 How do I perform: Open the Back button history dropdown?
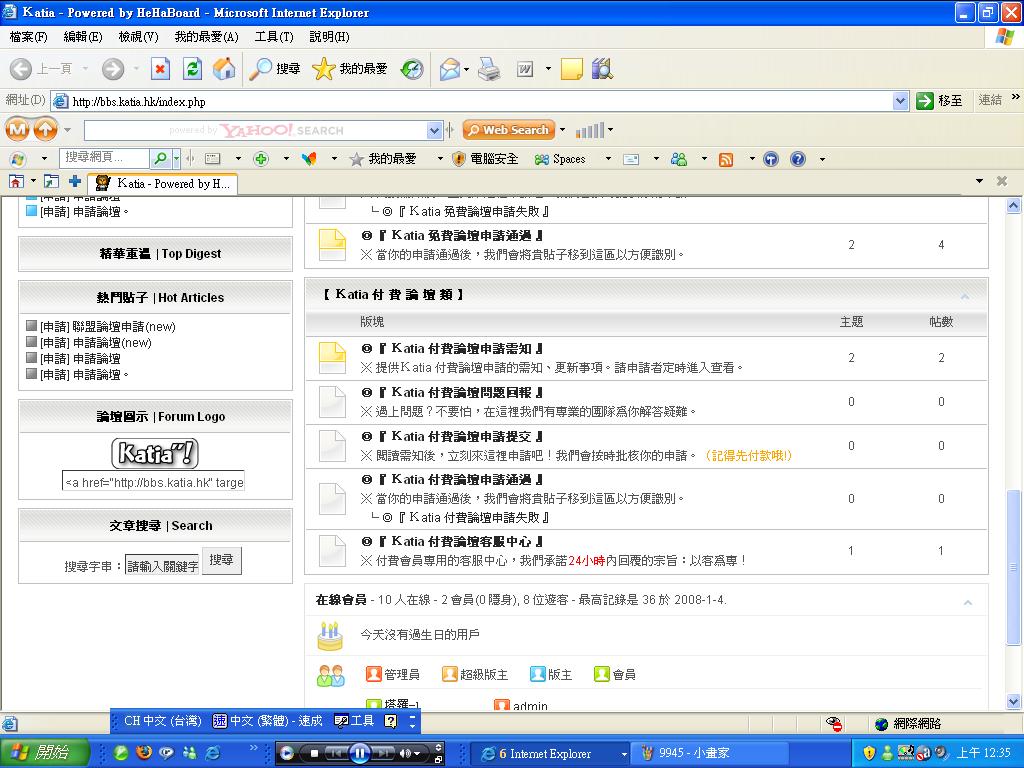(86, 69)
